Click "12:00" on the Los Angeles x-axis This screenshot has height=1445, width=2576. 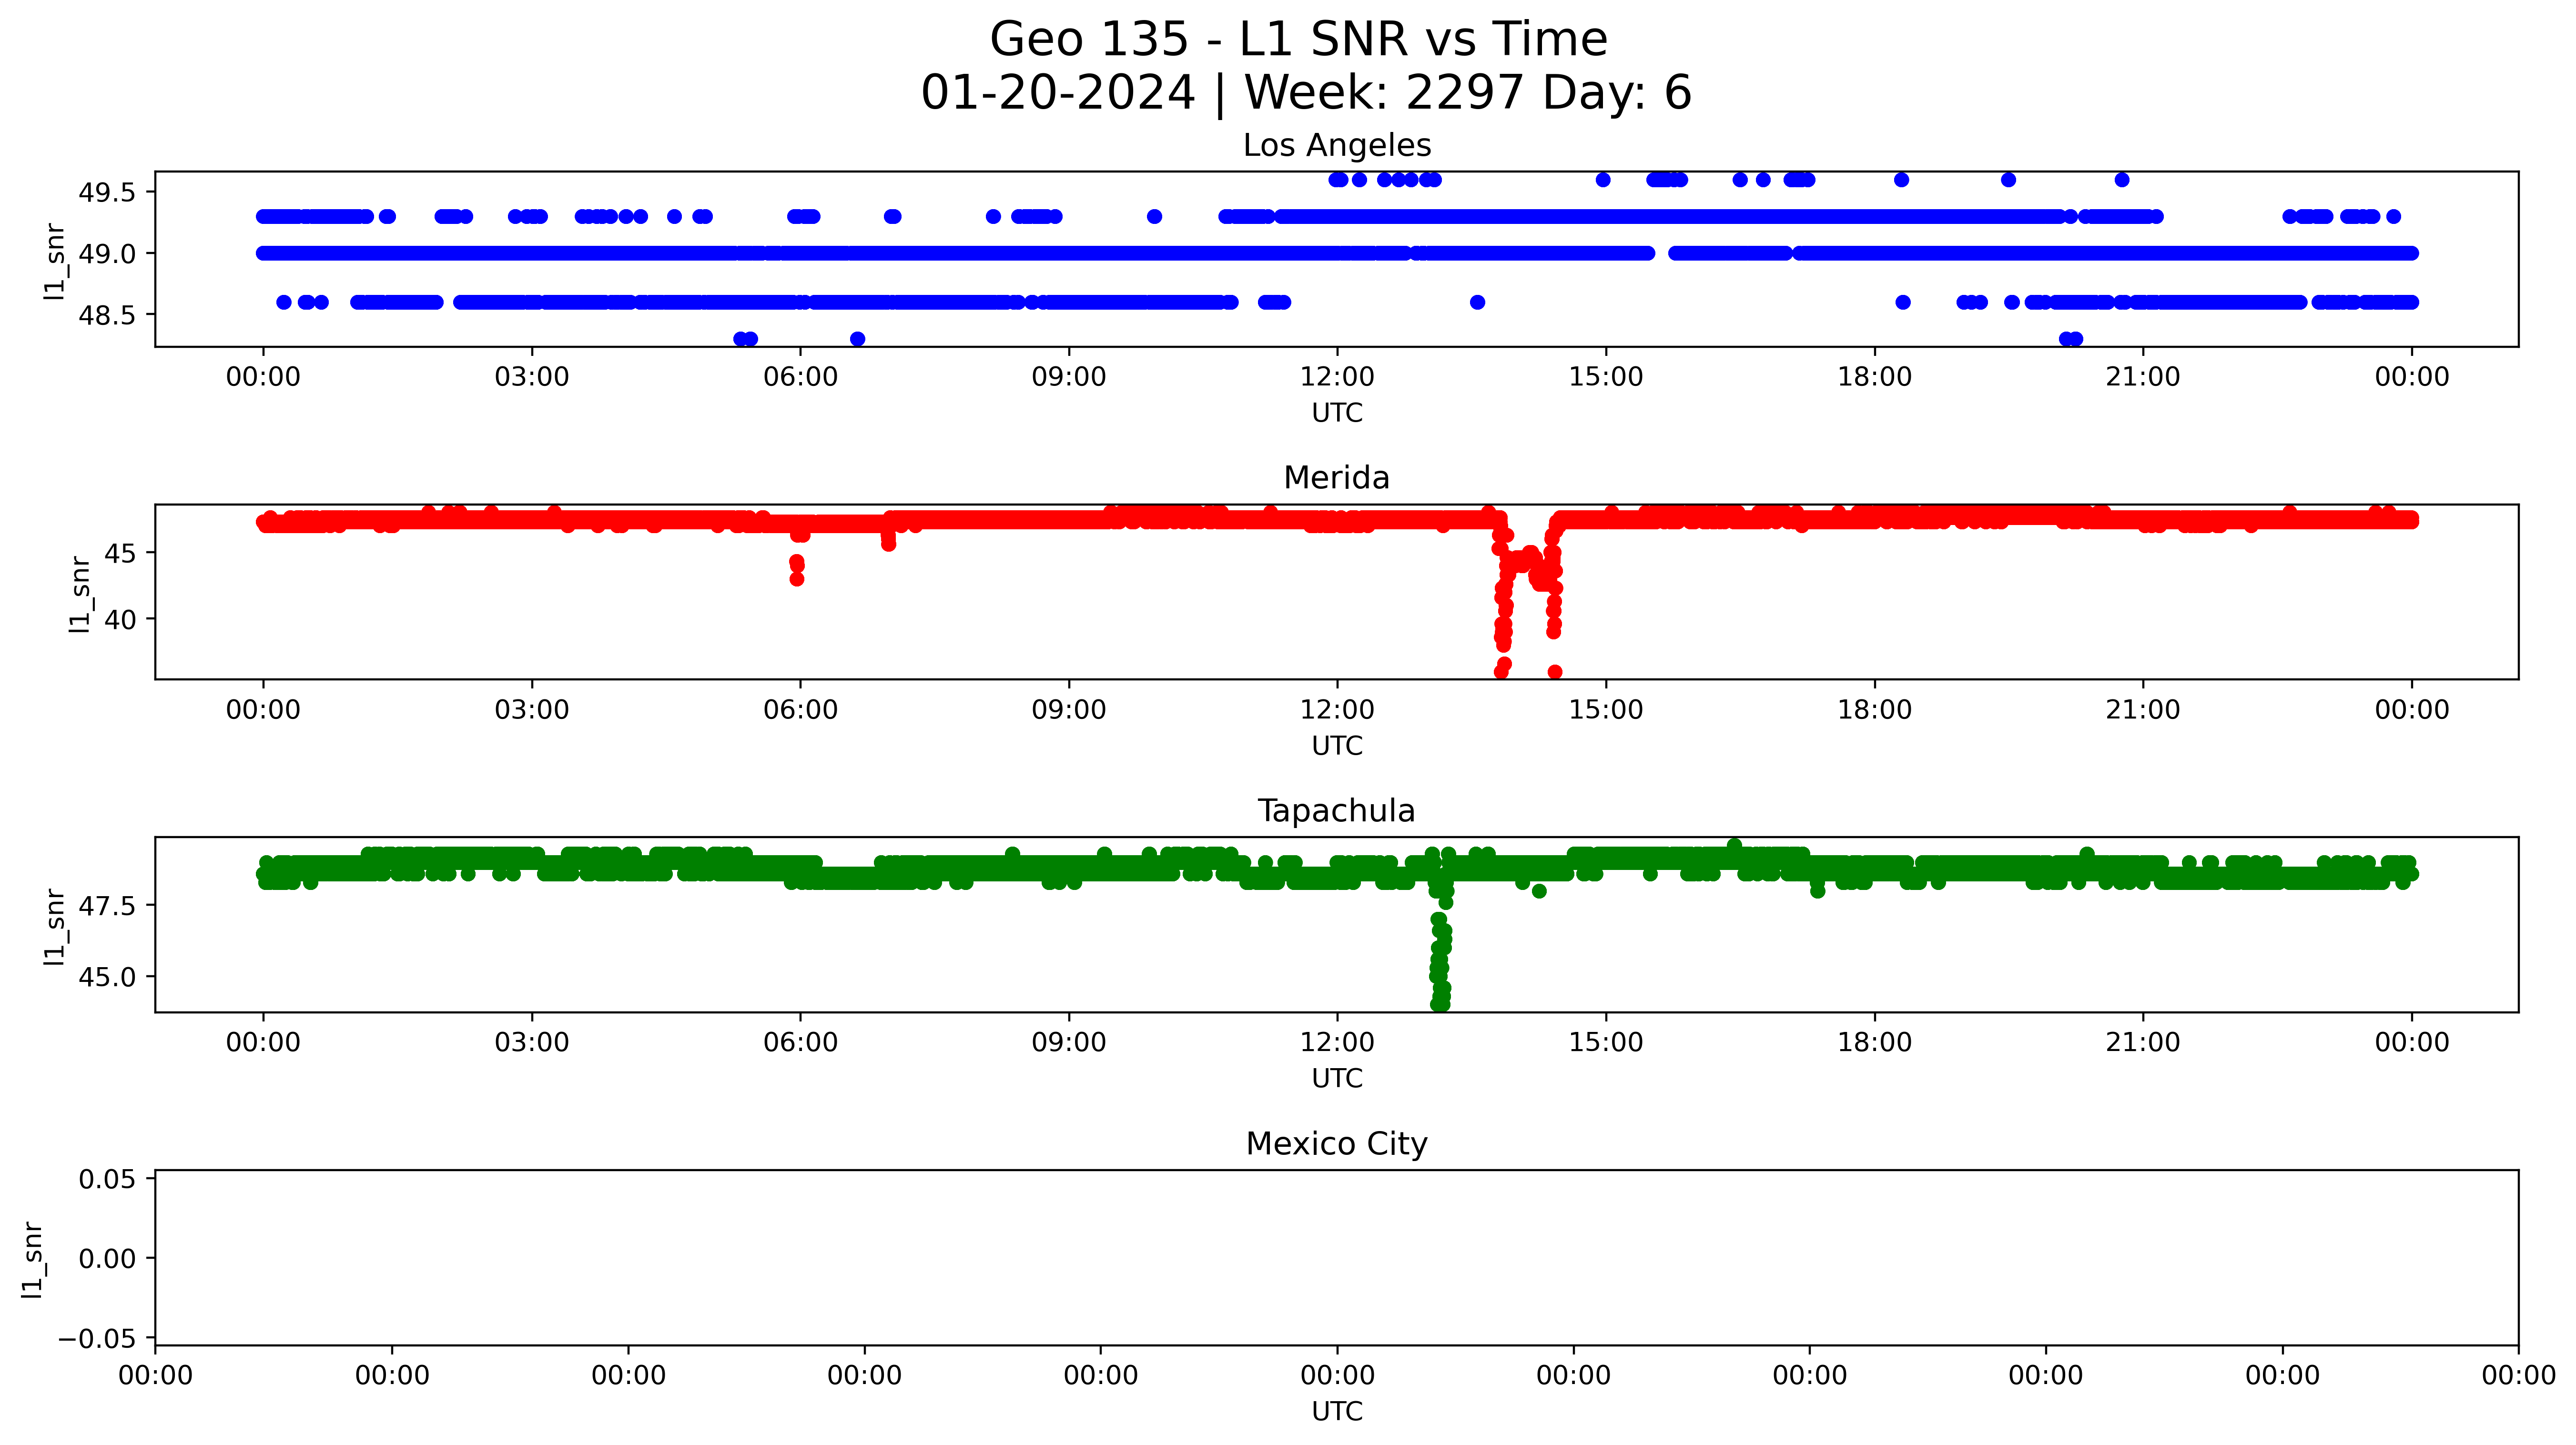pyautogui.click(x=1337, y=377)
